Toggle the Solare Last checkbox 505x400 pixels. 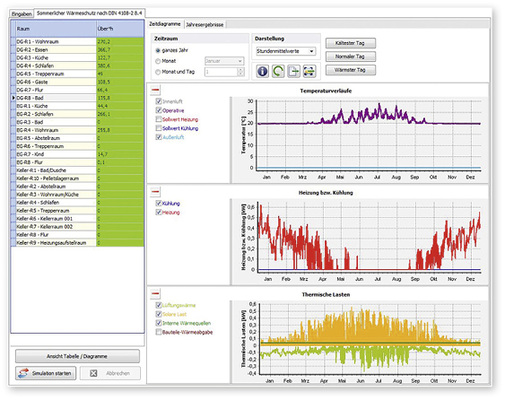tap(159, 314)
